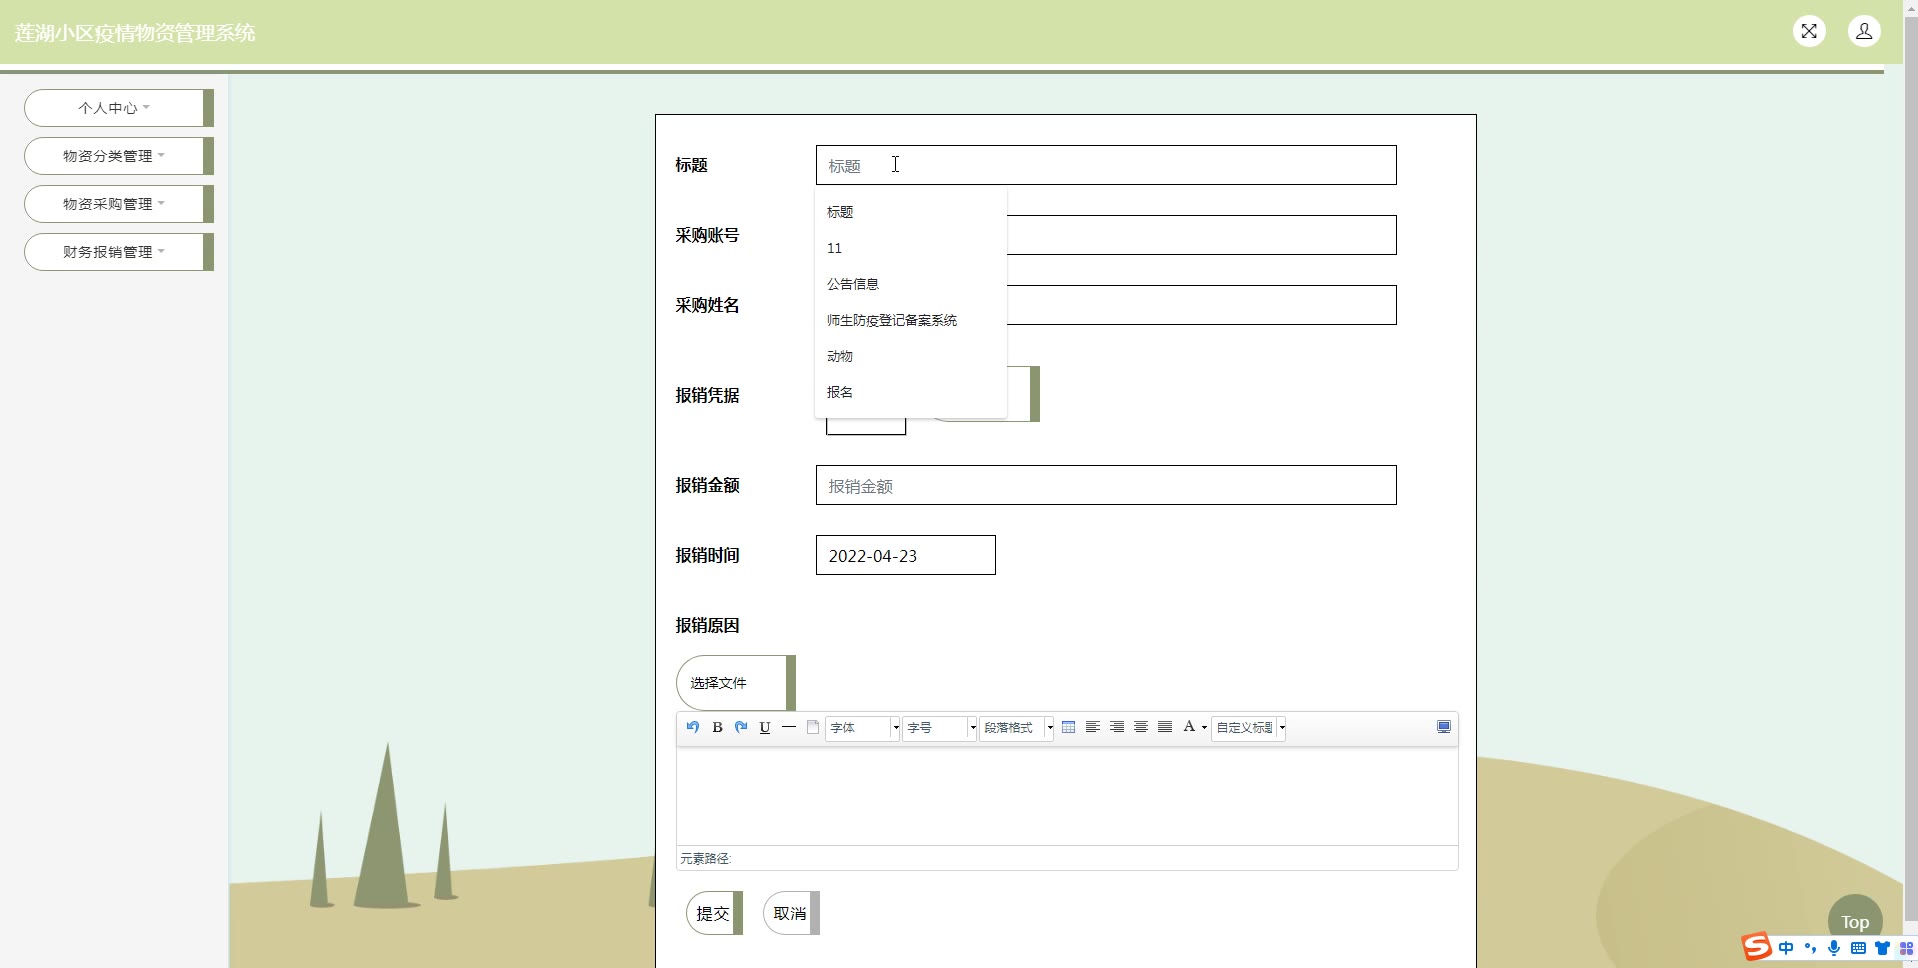Click inside the rich text editor area
The height and width of the screenshot is (968, 1918).
point(1067,796)
